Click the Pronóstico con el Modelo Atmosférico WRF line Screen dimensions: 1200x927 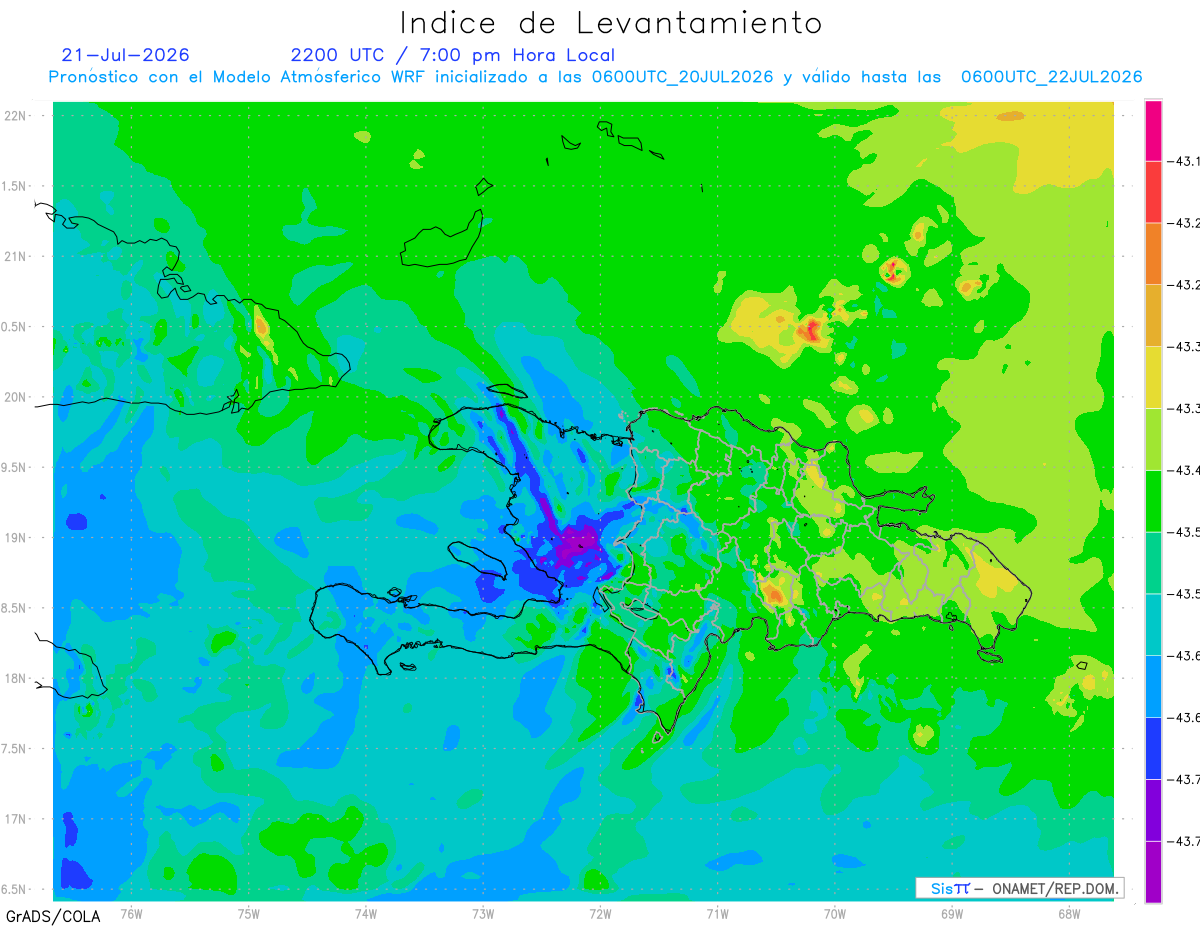595,77
